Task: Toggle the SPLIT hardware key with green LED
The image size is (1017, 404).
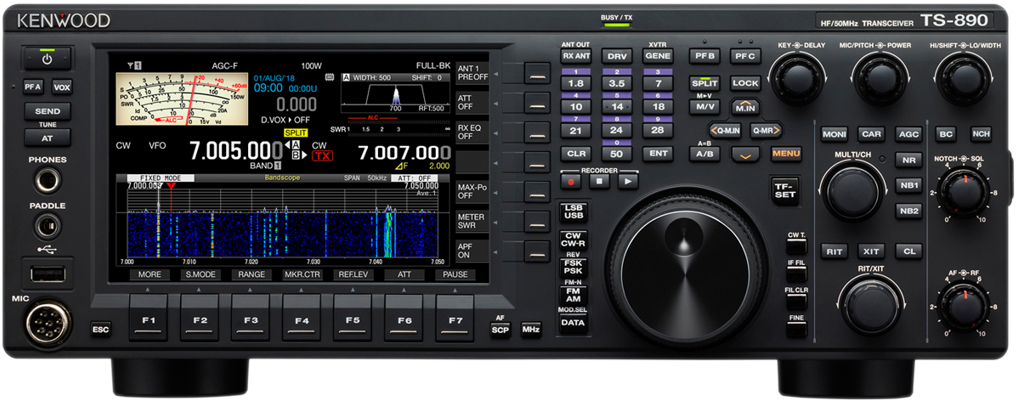Action: click(704, 84)
